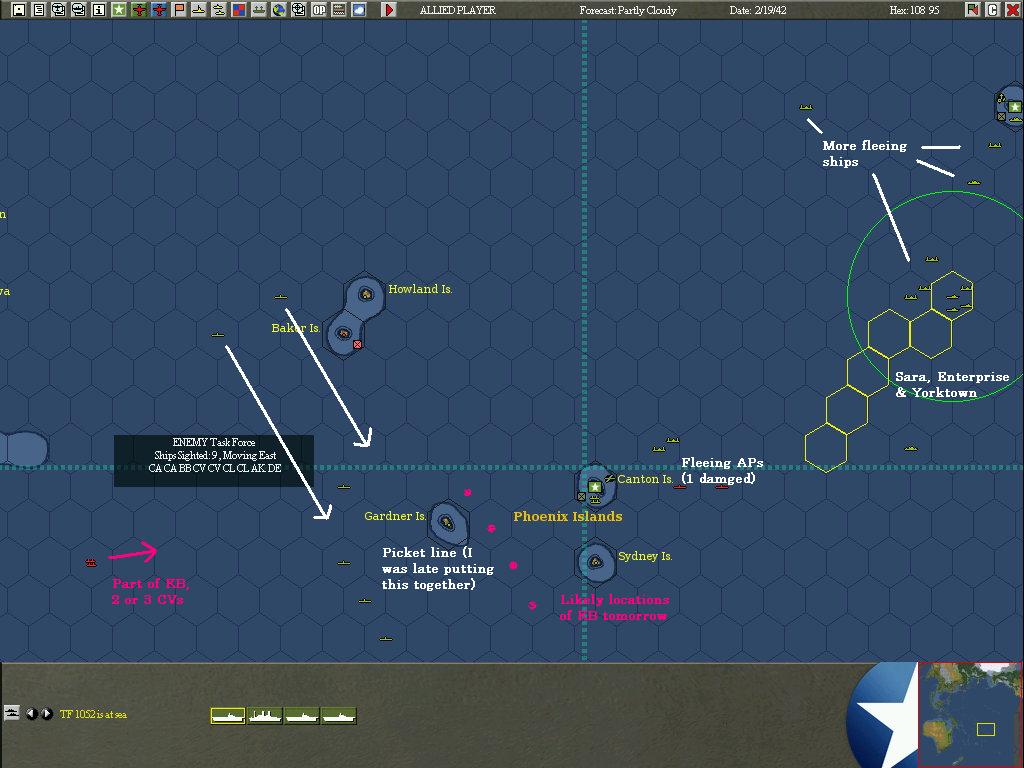Click the Canton Is. star base icon
The image size is (1024, 768).
click(x=594, y=487)
